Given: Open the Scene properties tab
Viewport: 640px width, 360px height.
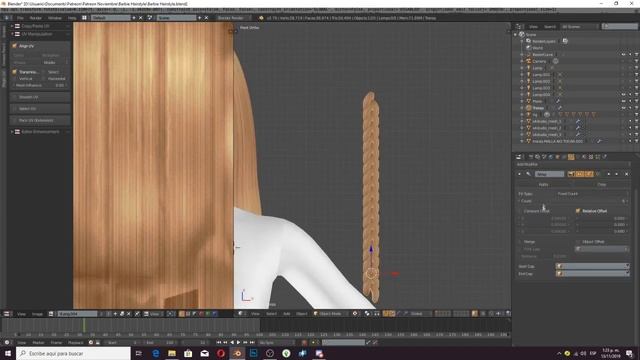Looking at the screenshot, I should (544, 157).
